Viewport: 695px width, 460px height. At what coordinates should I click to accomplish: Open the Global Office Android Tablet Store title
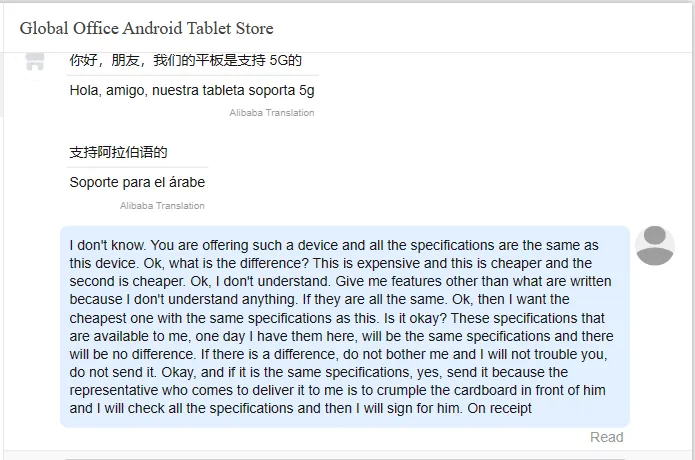[x=146, y=28]
